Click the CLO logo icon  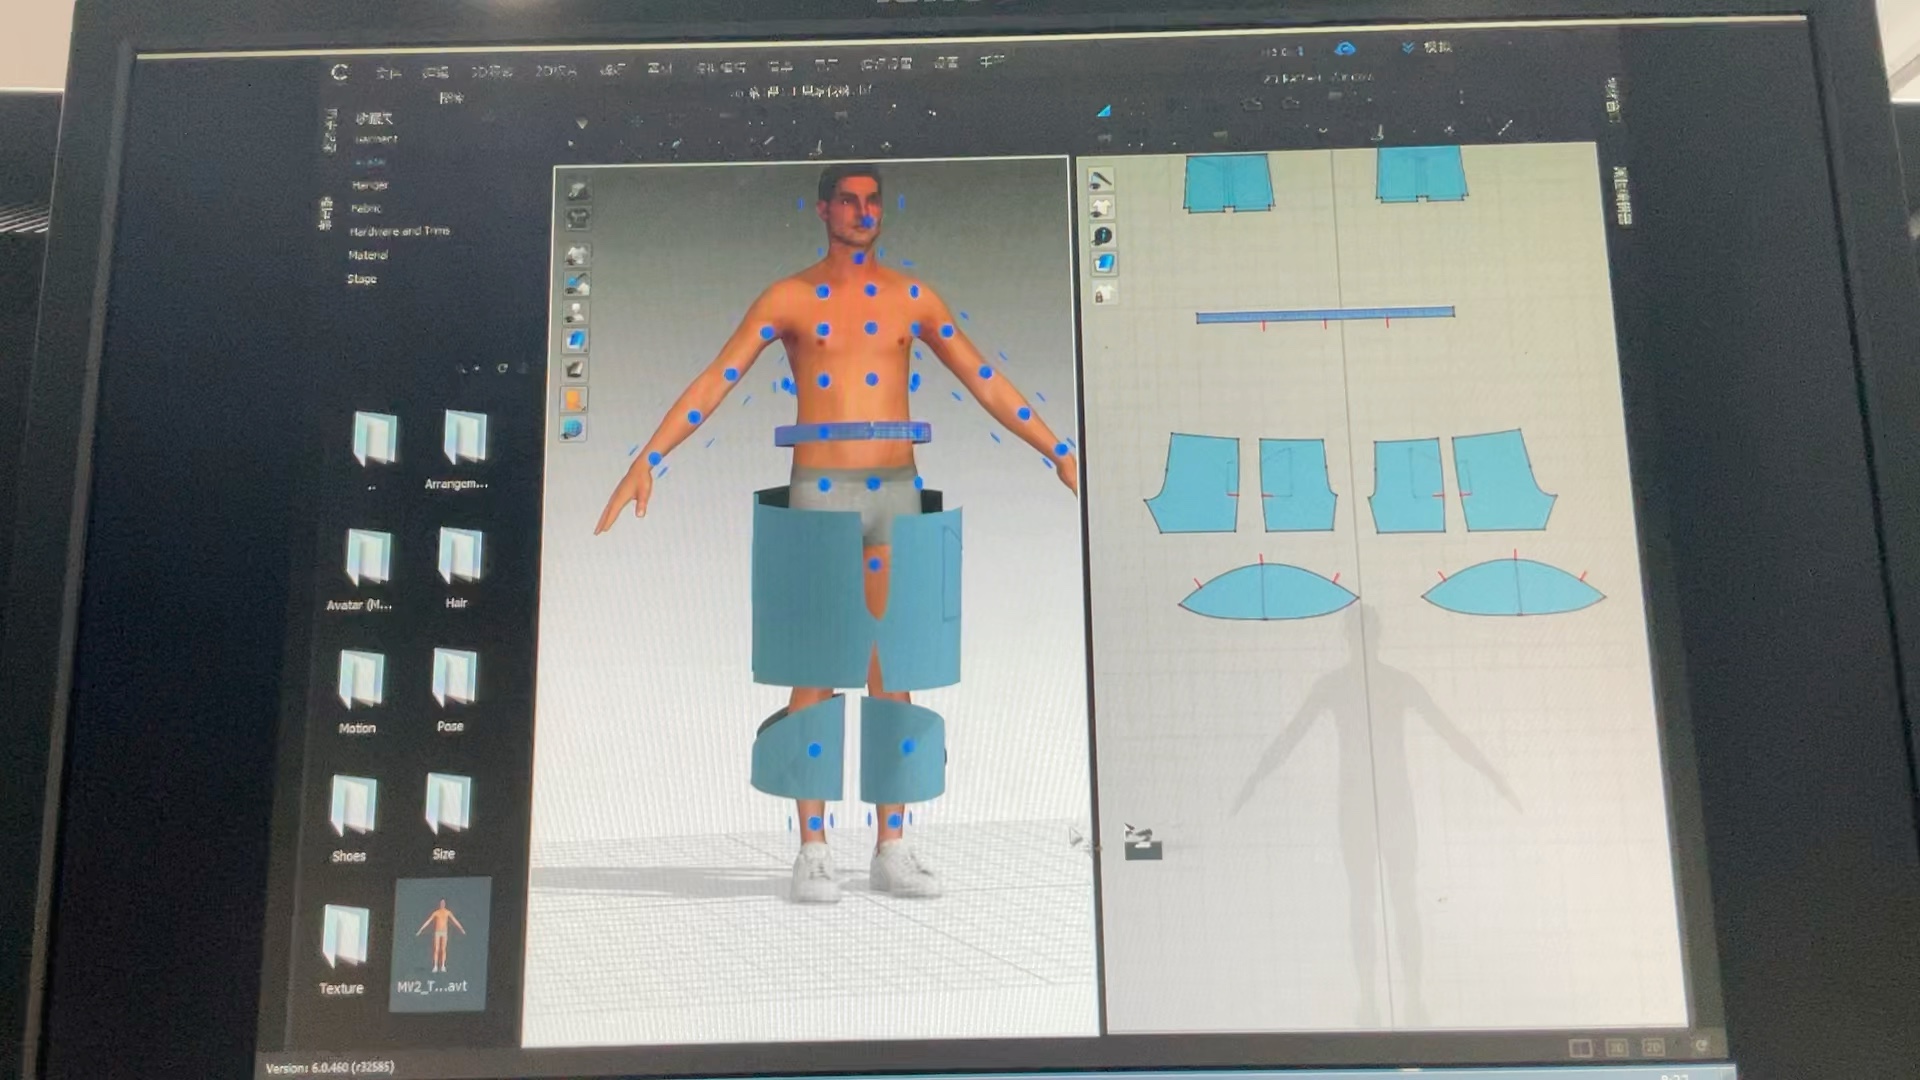coord(340,72)
